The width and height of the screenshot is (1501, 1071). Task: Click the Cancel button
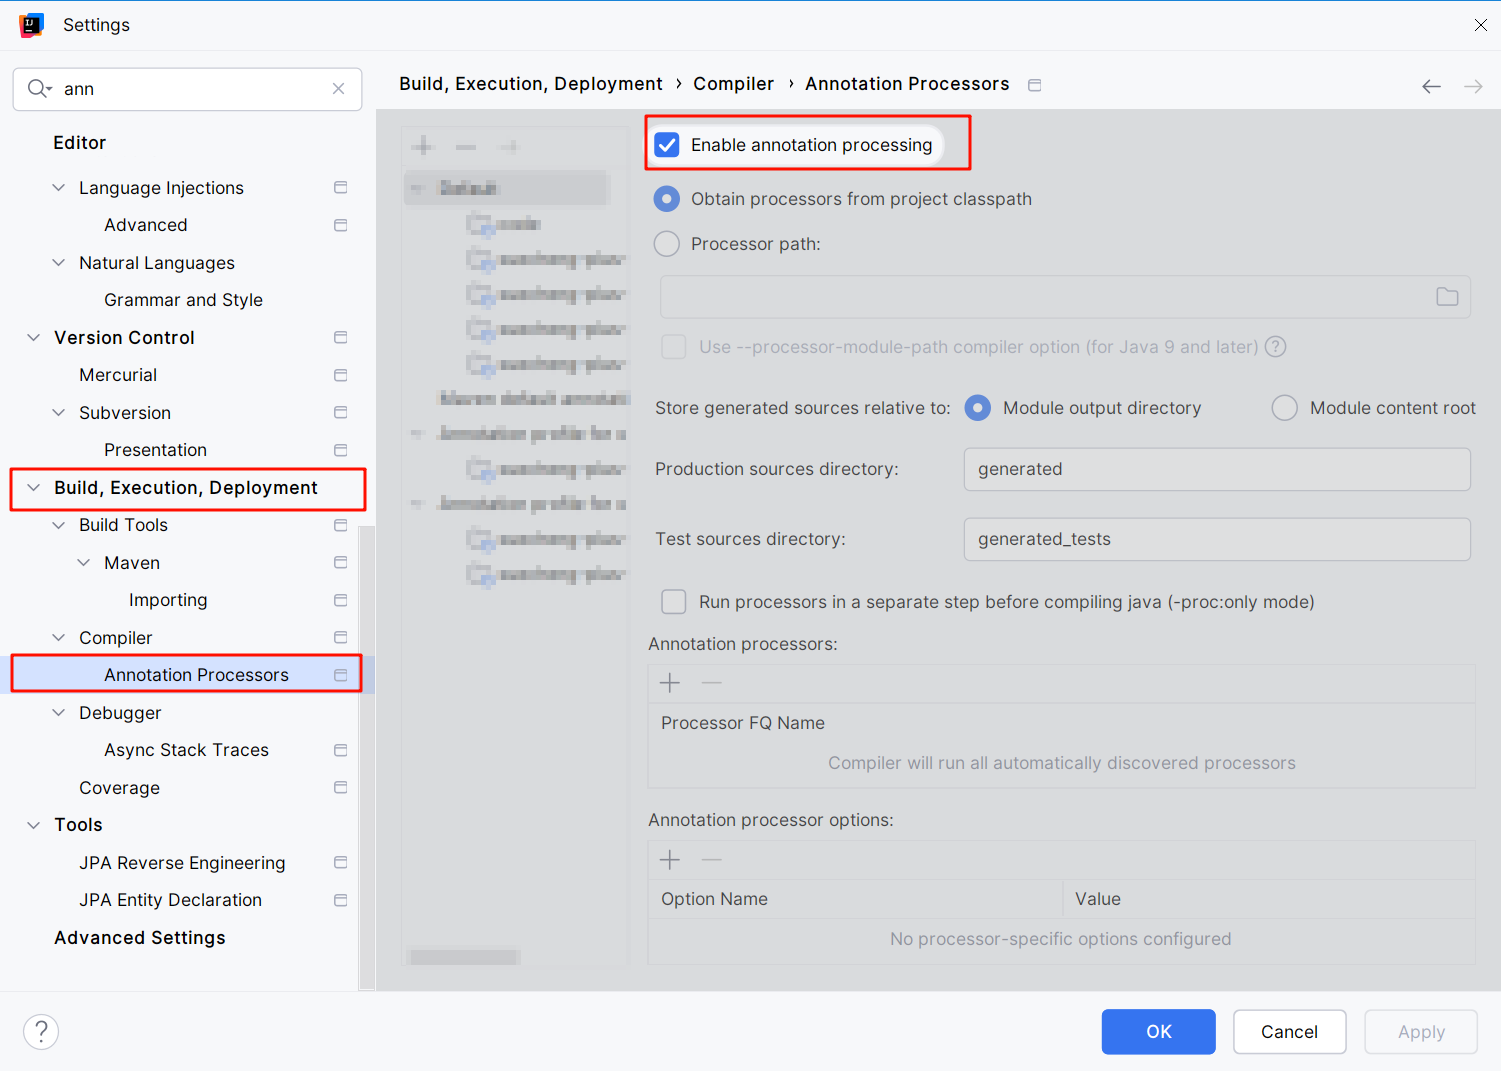click(x=1289, y=1032)
